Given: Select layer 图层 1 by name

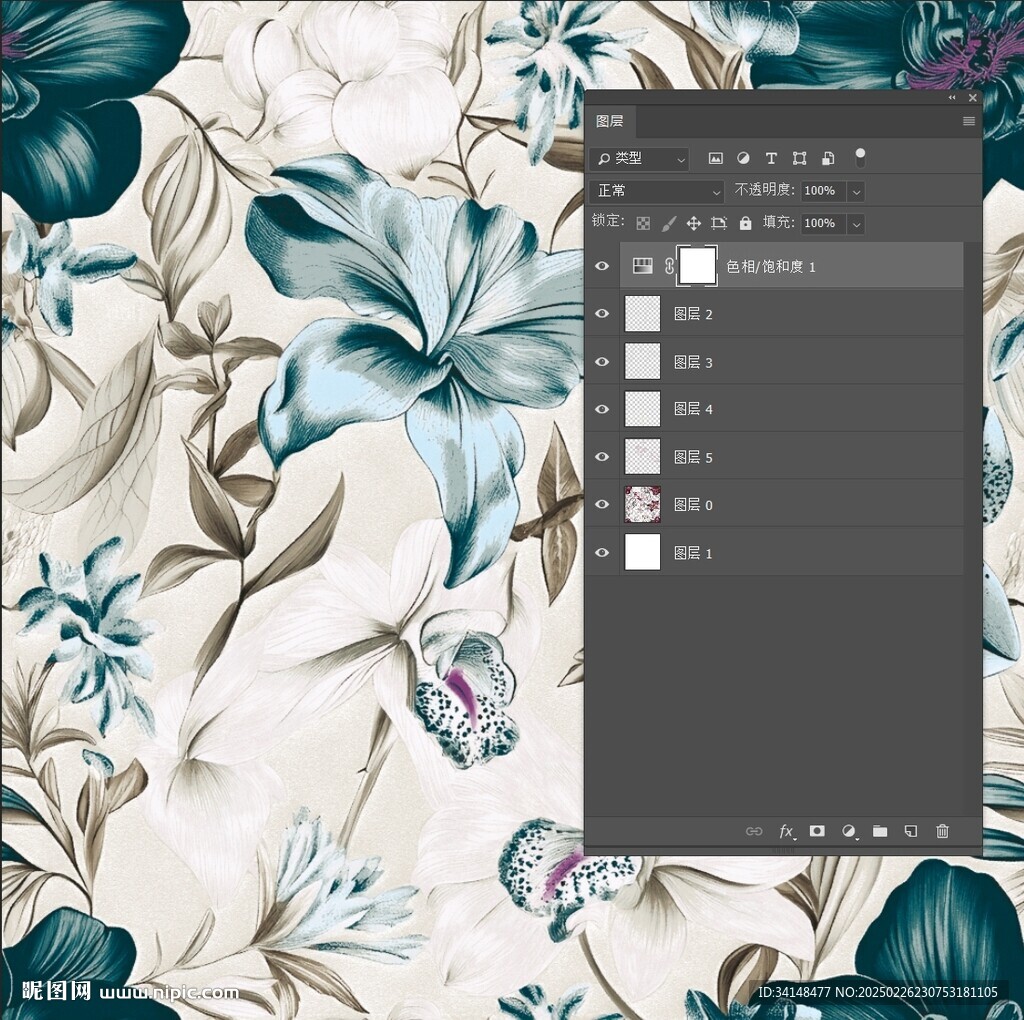Looking at the screenshot, I should (x=693, y=553).
